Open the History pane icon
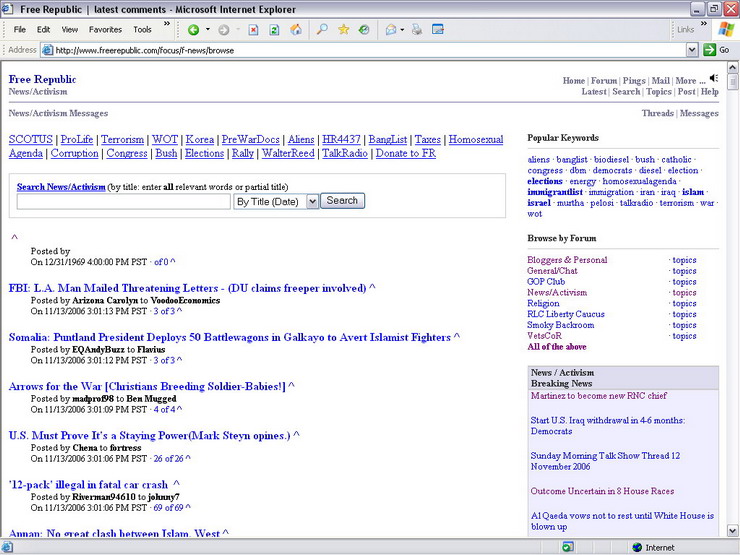Viewport: 740px width, 555px height. 364,30
